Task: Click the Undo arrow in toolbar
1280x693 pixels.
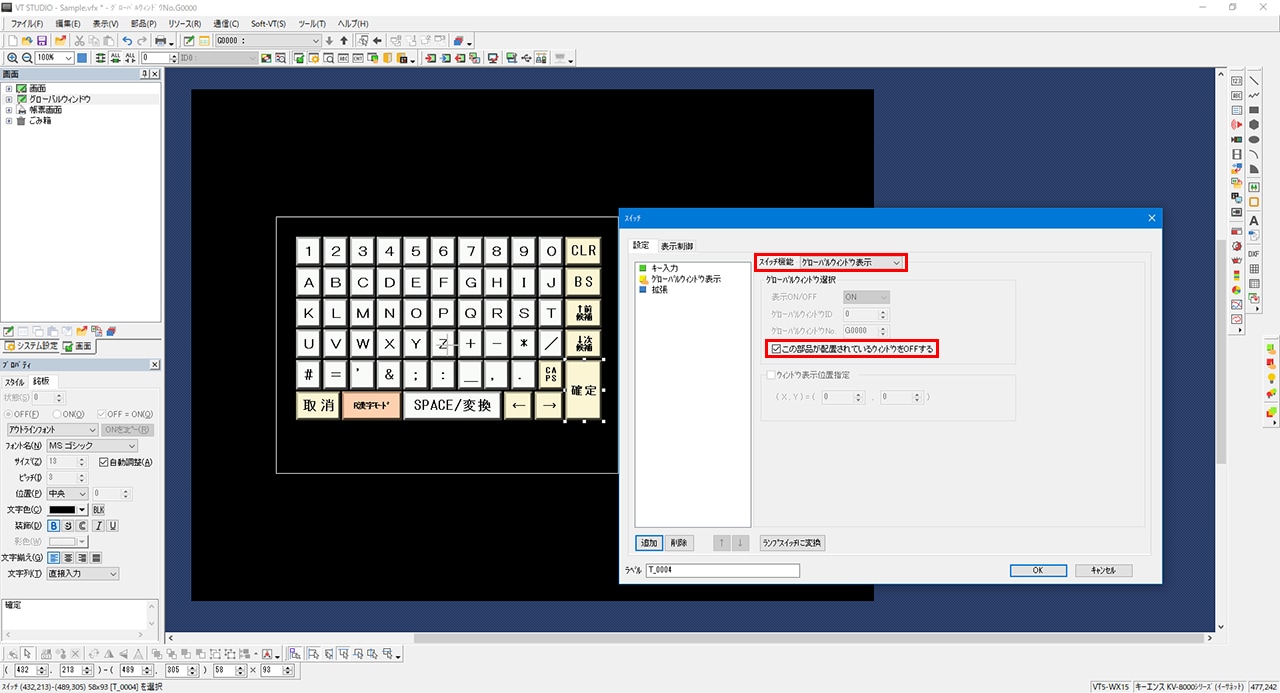Action: point(127,41)
